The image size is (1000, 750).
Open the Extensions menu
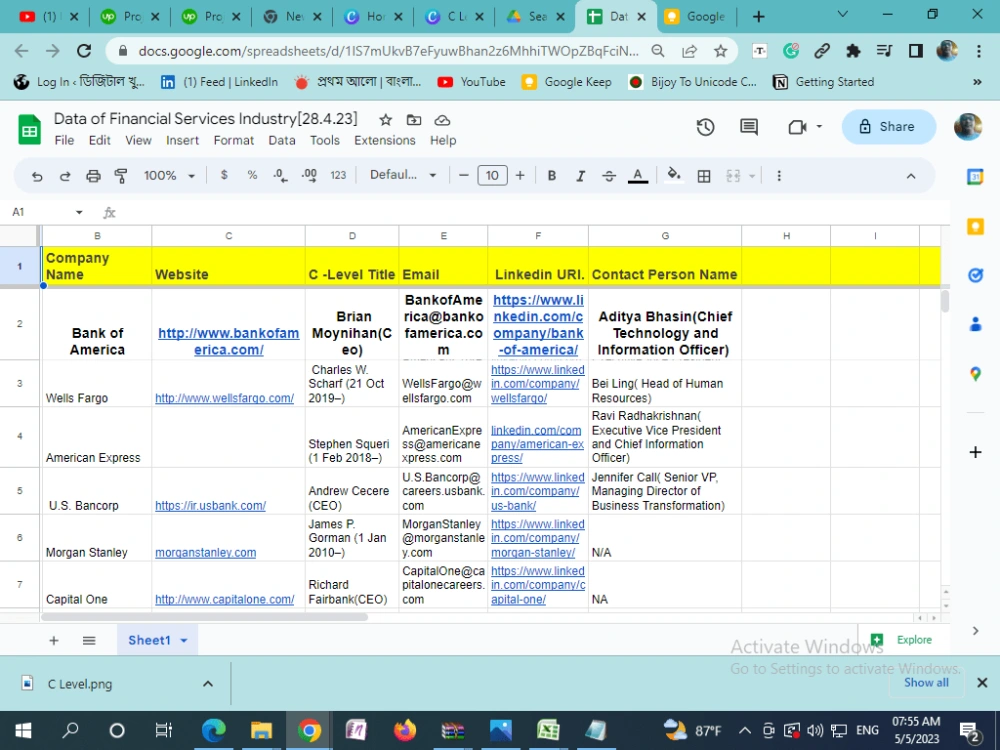[x=385, y=140]
